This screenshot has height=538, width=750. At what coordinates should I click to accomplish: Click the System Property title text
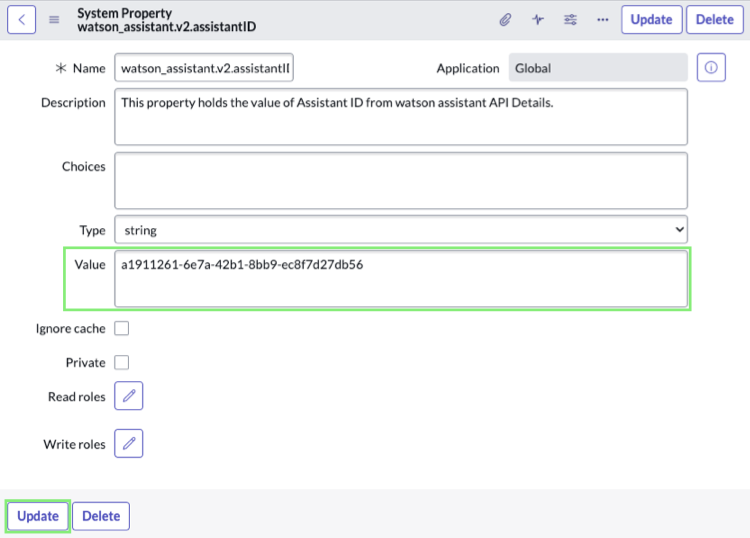(124, 13)
